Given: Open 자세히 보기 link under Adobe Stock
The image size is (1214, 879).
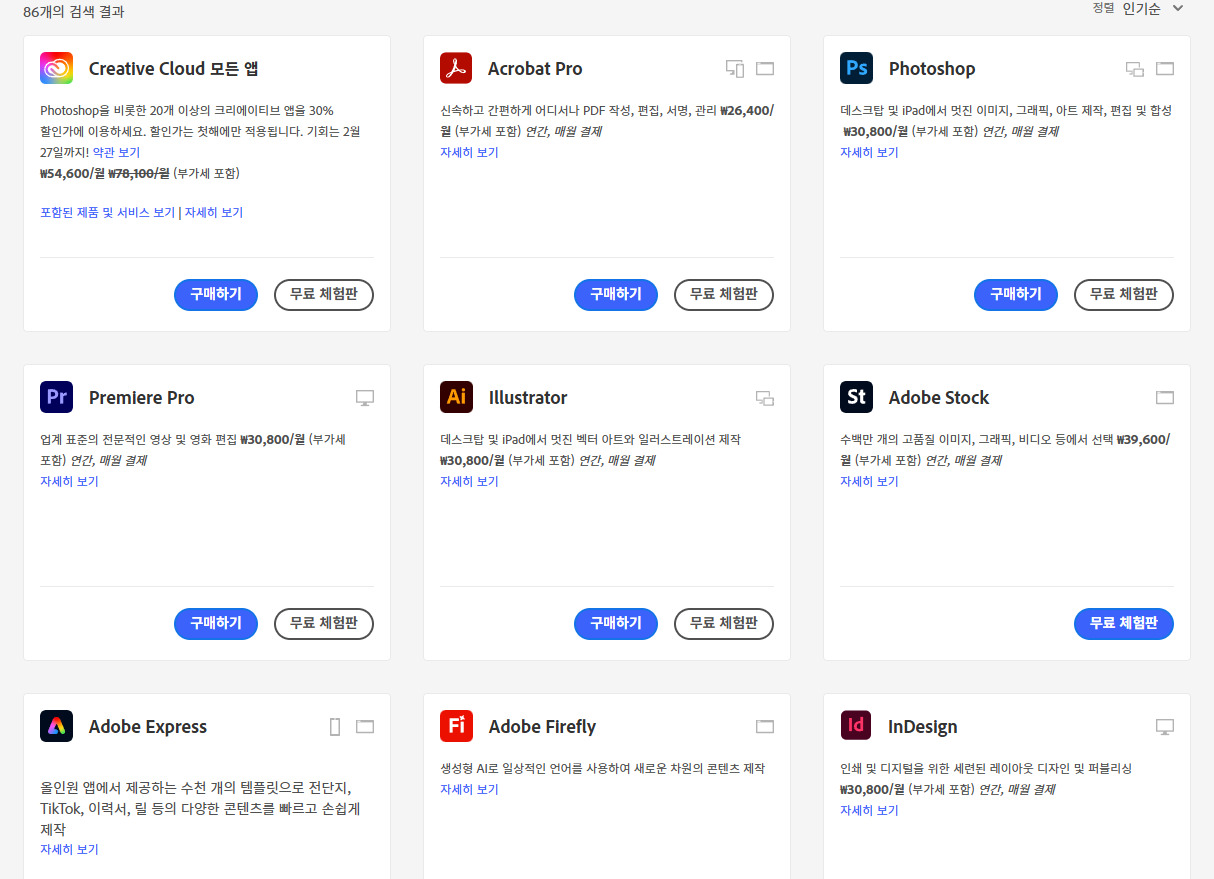Looking at the screenshot, I should (x=869, y=482).
